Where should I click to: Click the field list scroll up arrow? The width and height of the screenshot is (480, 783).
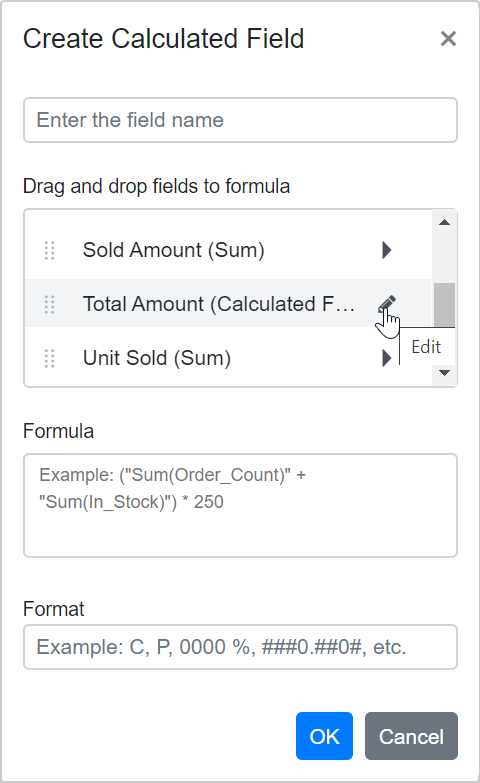click(444, 222)
